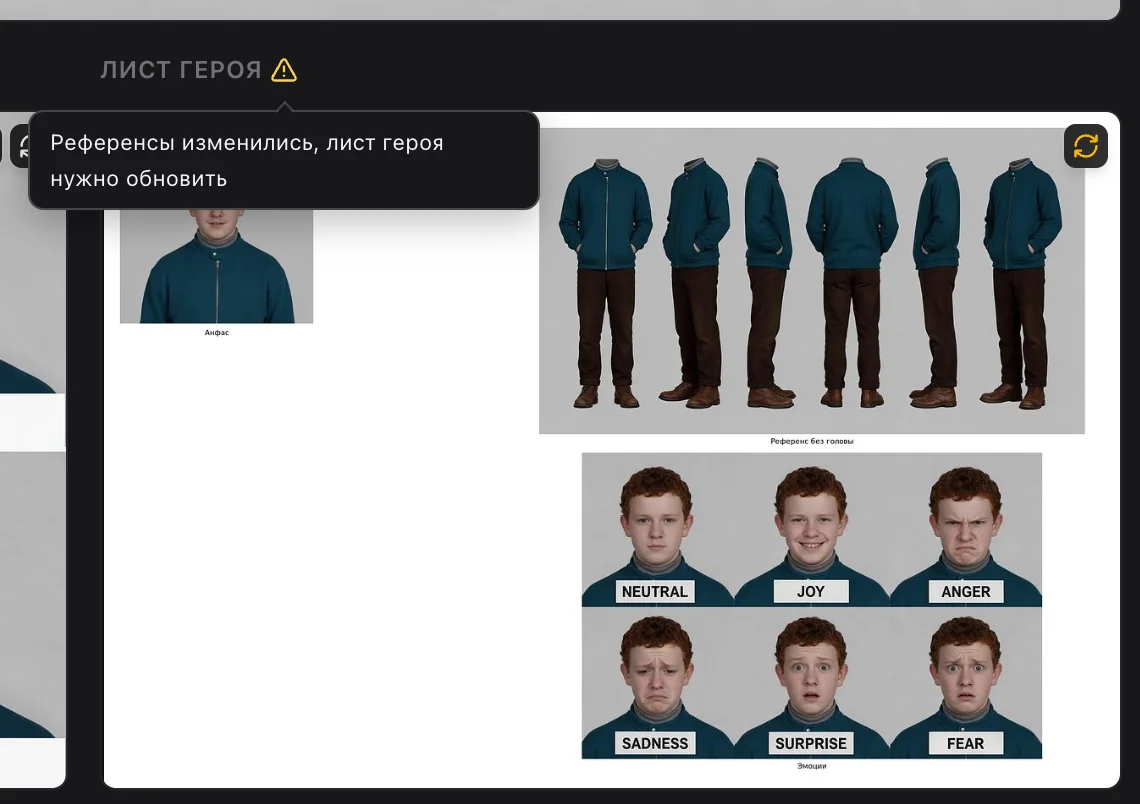Open the headless body reference image
Image resolution: width=1140 pixels, height=804 pixels.
tap(811, 281)
